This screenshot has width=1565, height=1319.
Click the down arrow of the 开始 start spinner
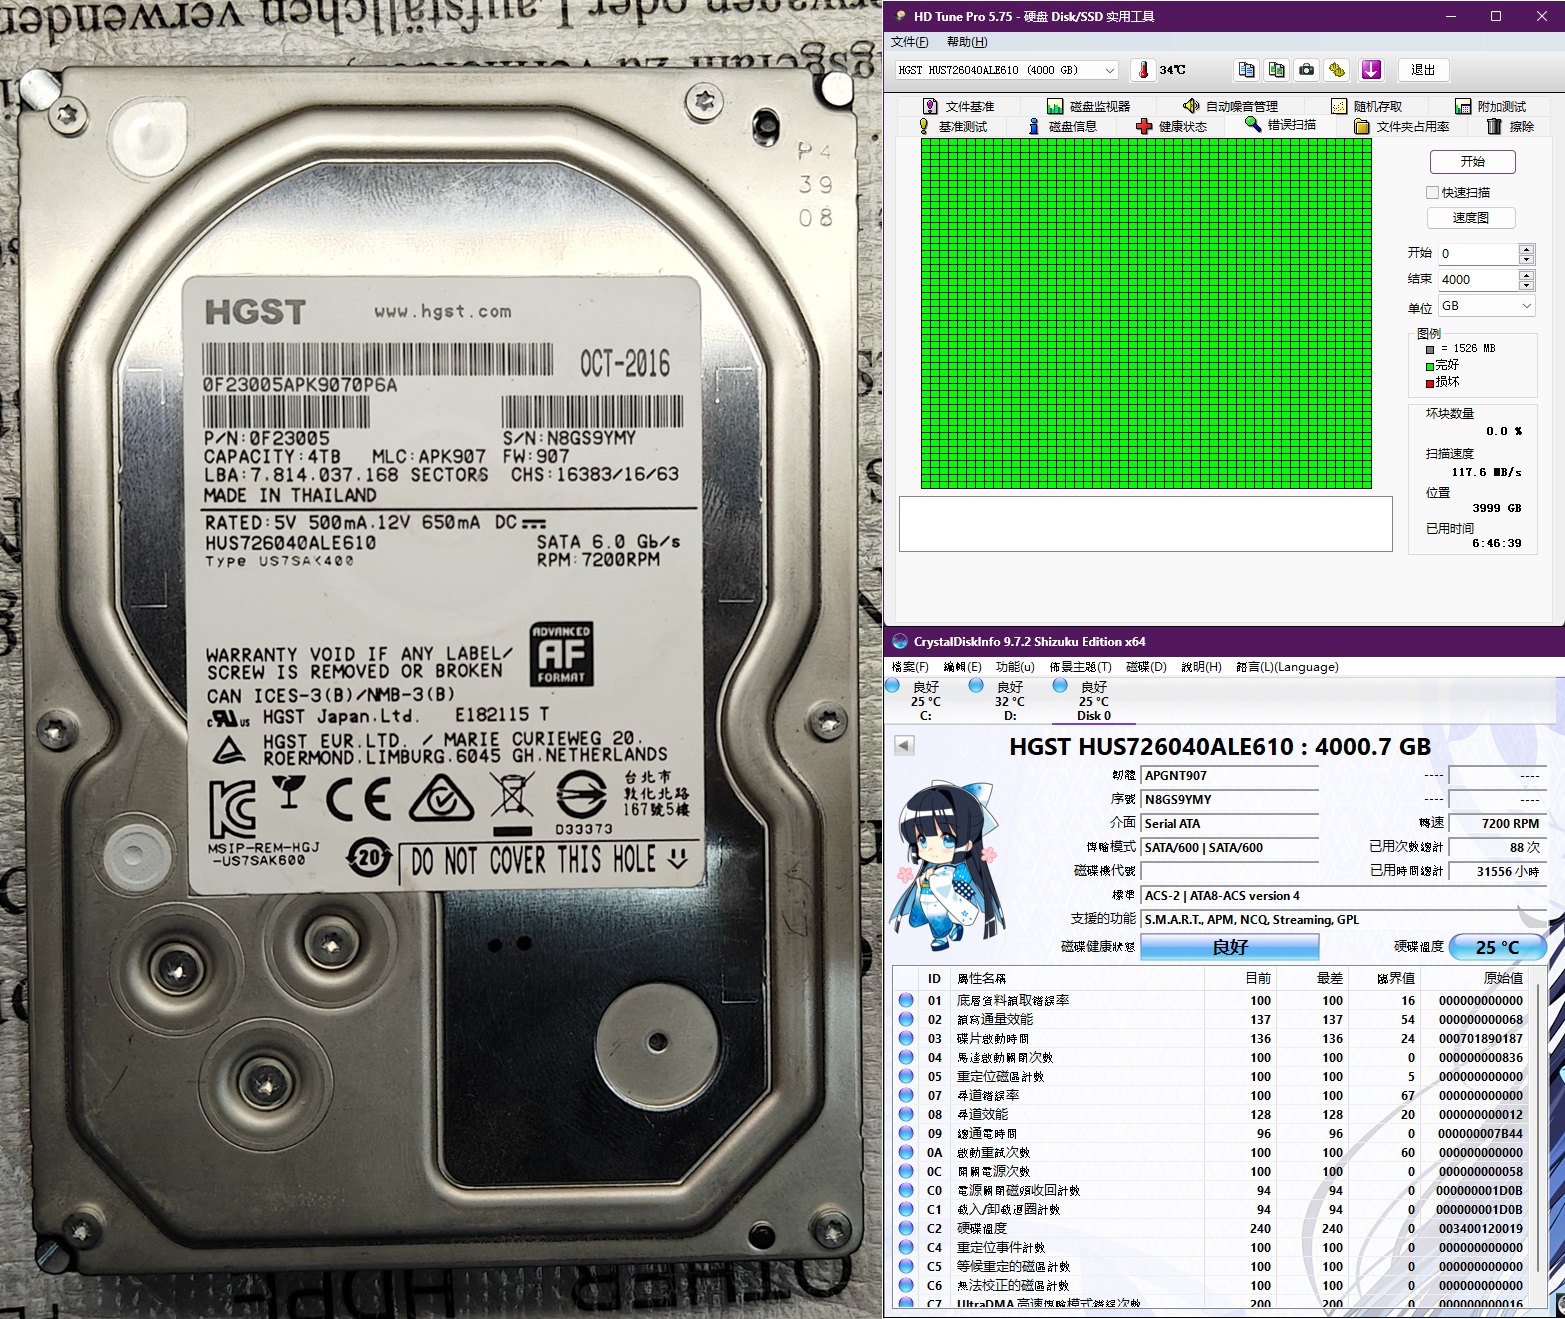1526,259
